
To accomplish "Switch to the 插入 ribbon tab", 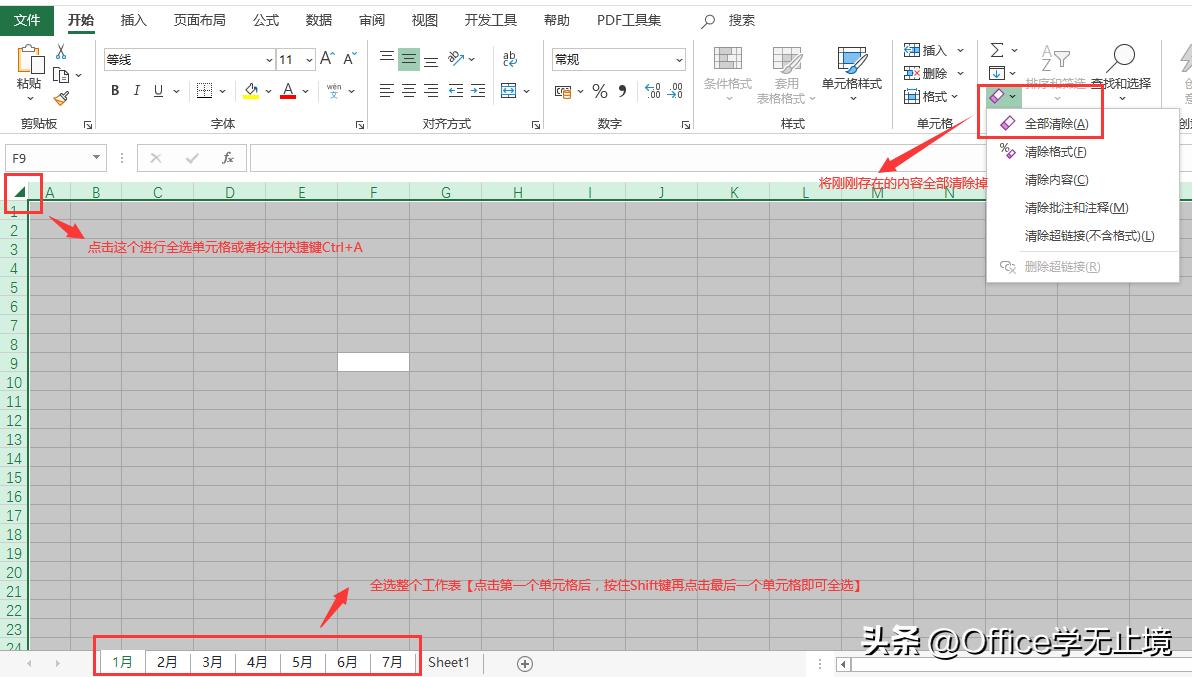I will (x=134, y=19).
